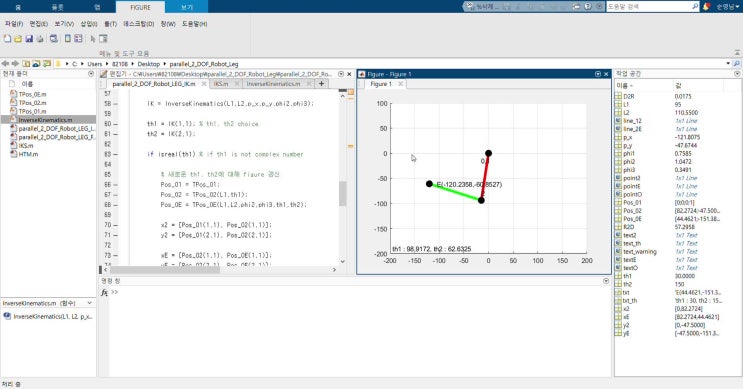
Task: Click the magnifier in help search box
Action: [x=695, y=6]
